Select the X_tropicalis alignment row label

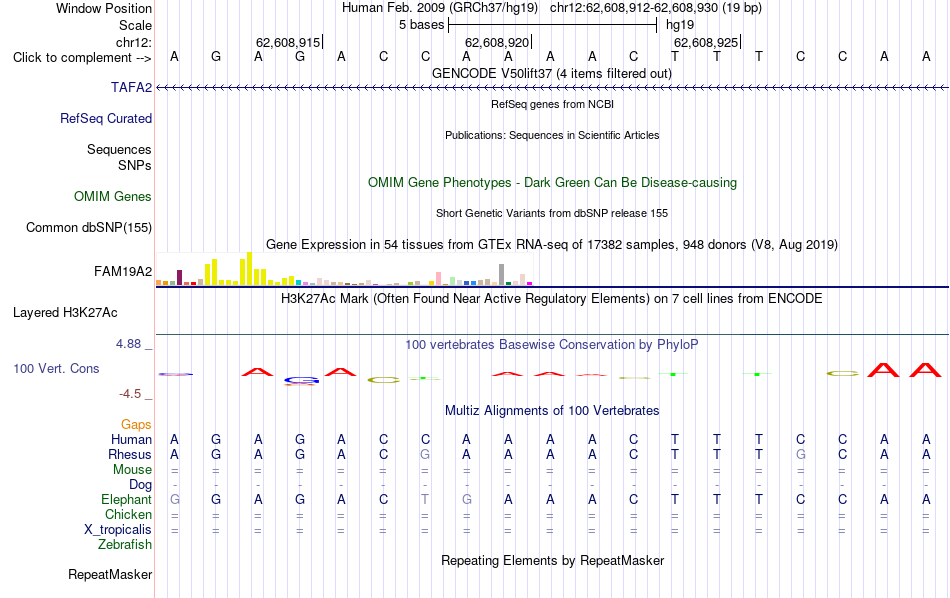tap(118, 530)
